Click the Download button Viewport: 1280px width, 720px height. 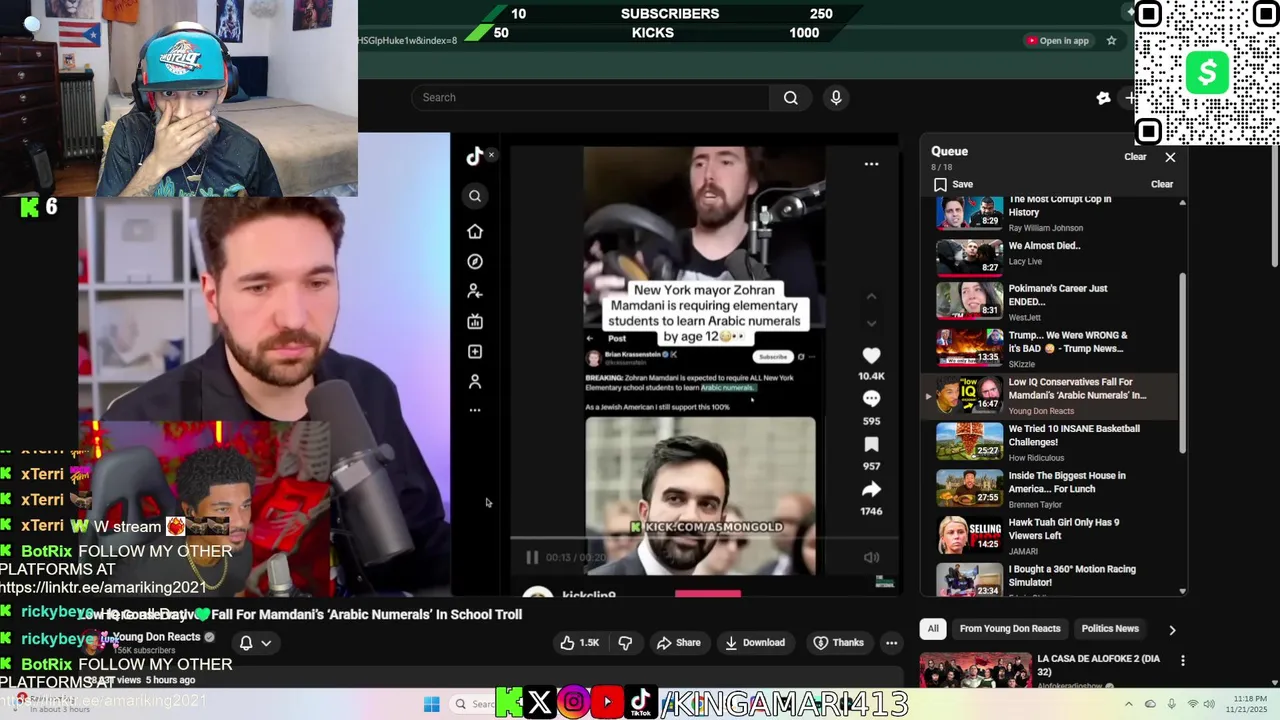pyautogui.click(x=755, y=643)
